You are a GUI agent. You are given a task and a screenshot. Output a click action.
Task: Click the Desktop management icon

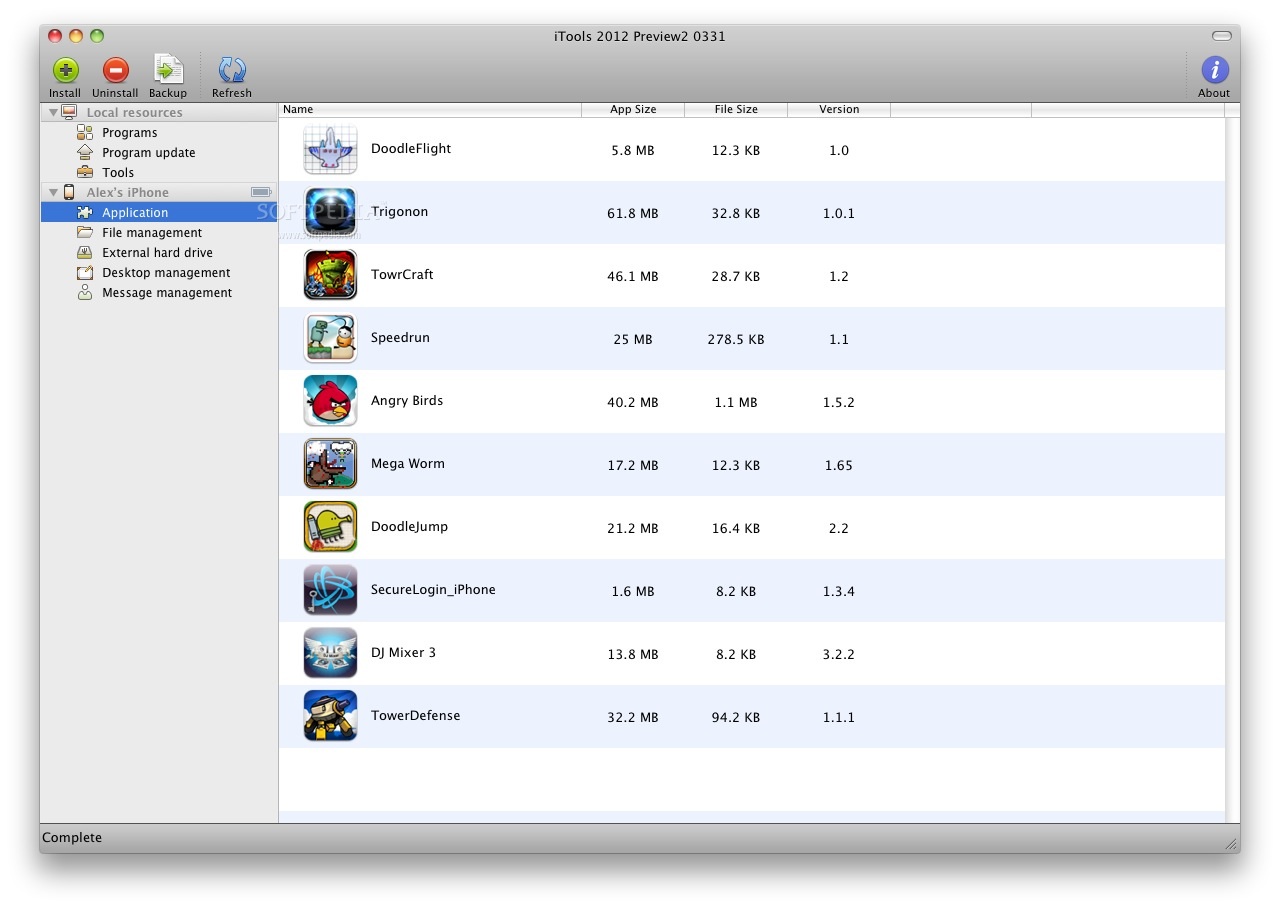(85, 272)
